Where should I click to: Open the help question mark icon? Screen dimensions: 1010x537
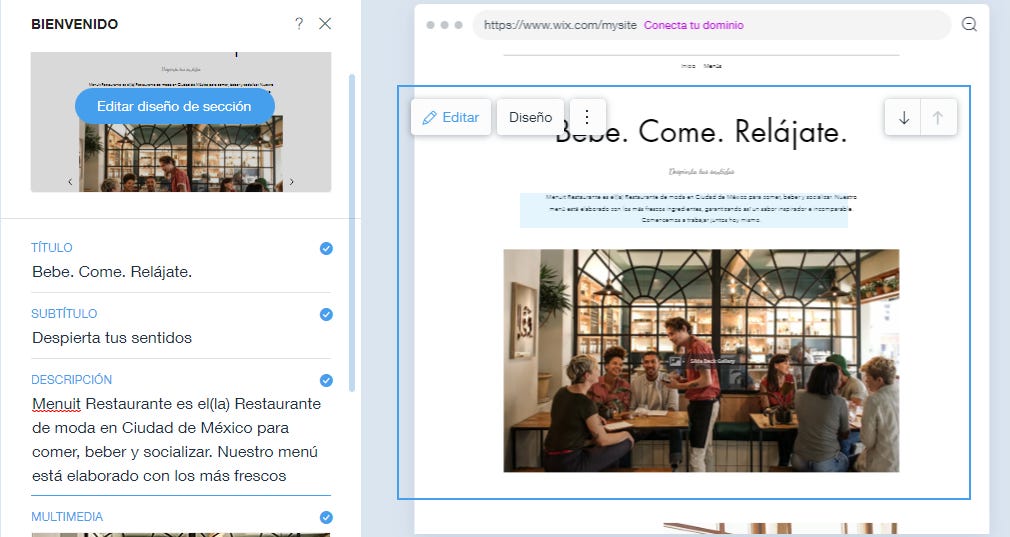pyautogui.click(x=299, y=24)
